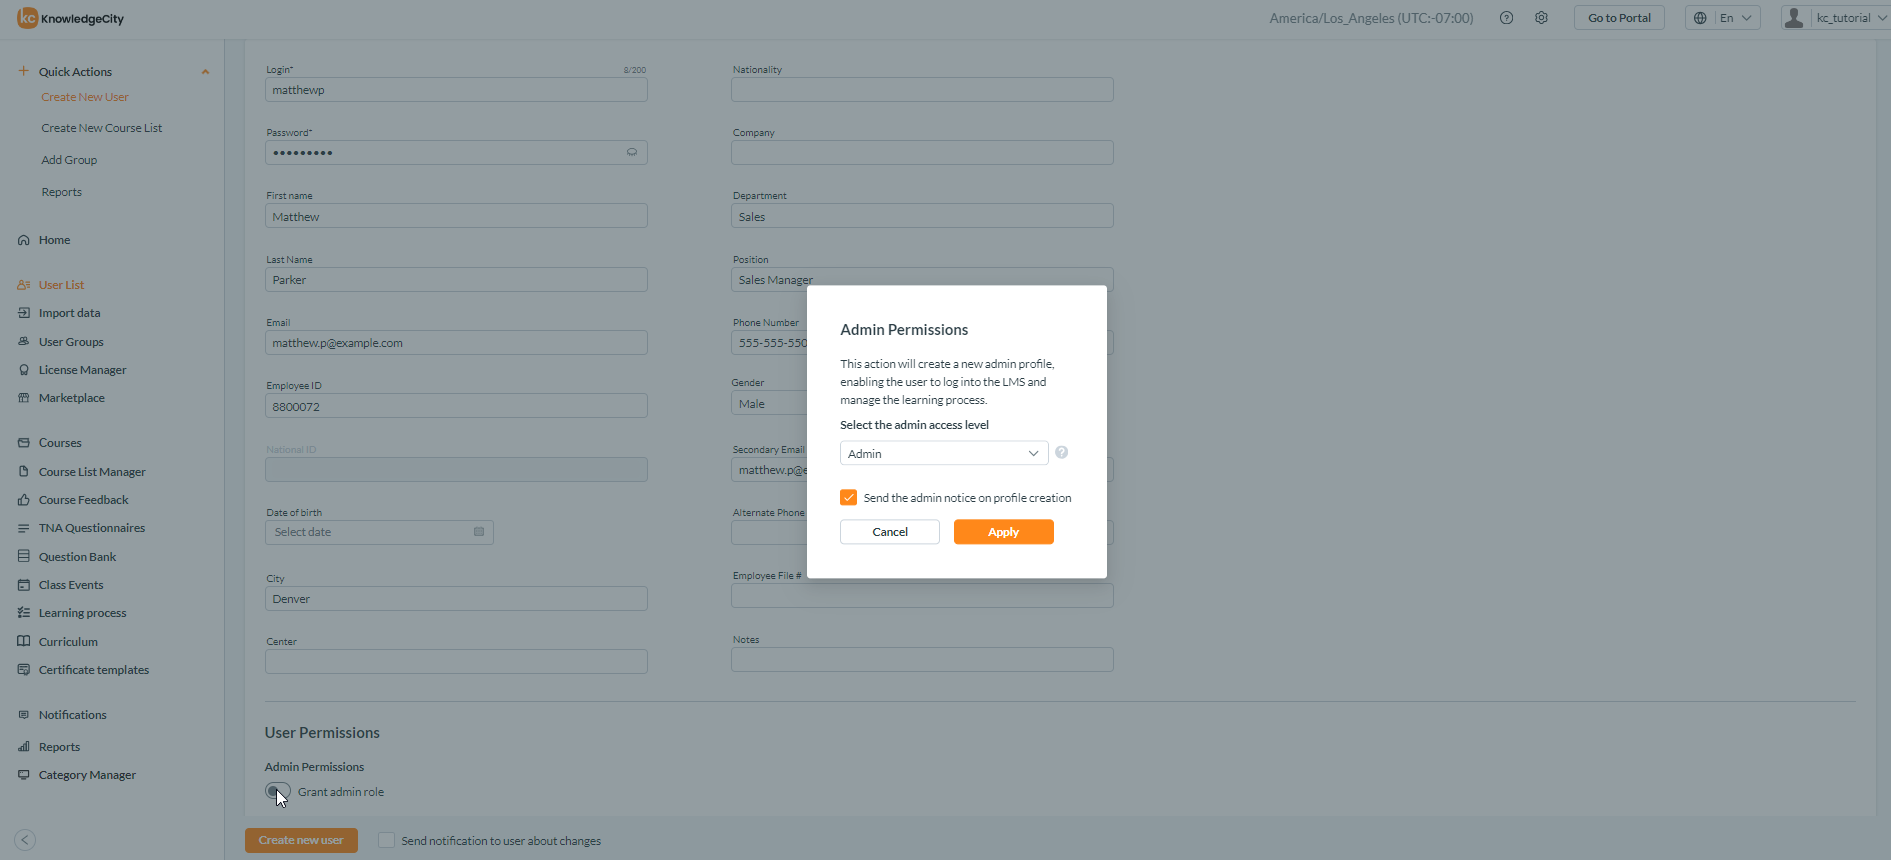Collapse sidebar with the bottom-left arrow icon

coord(26,840)
